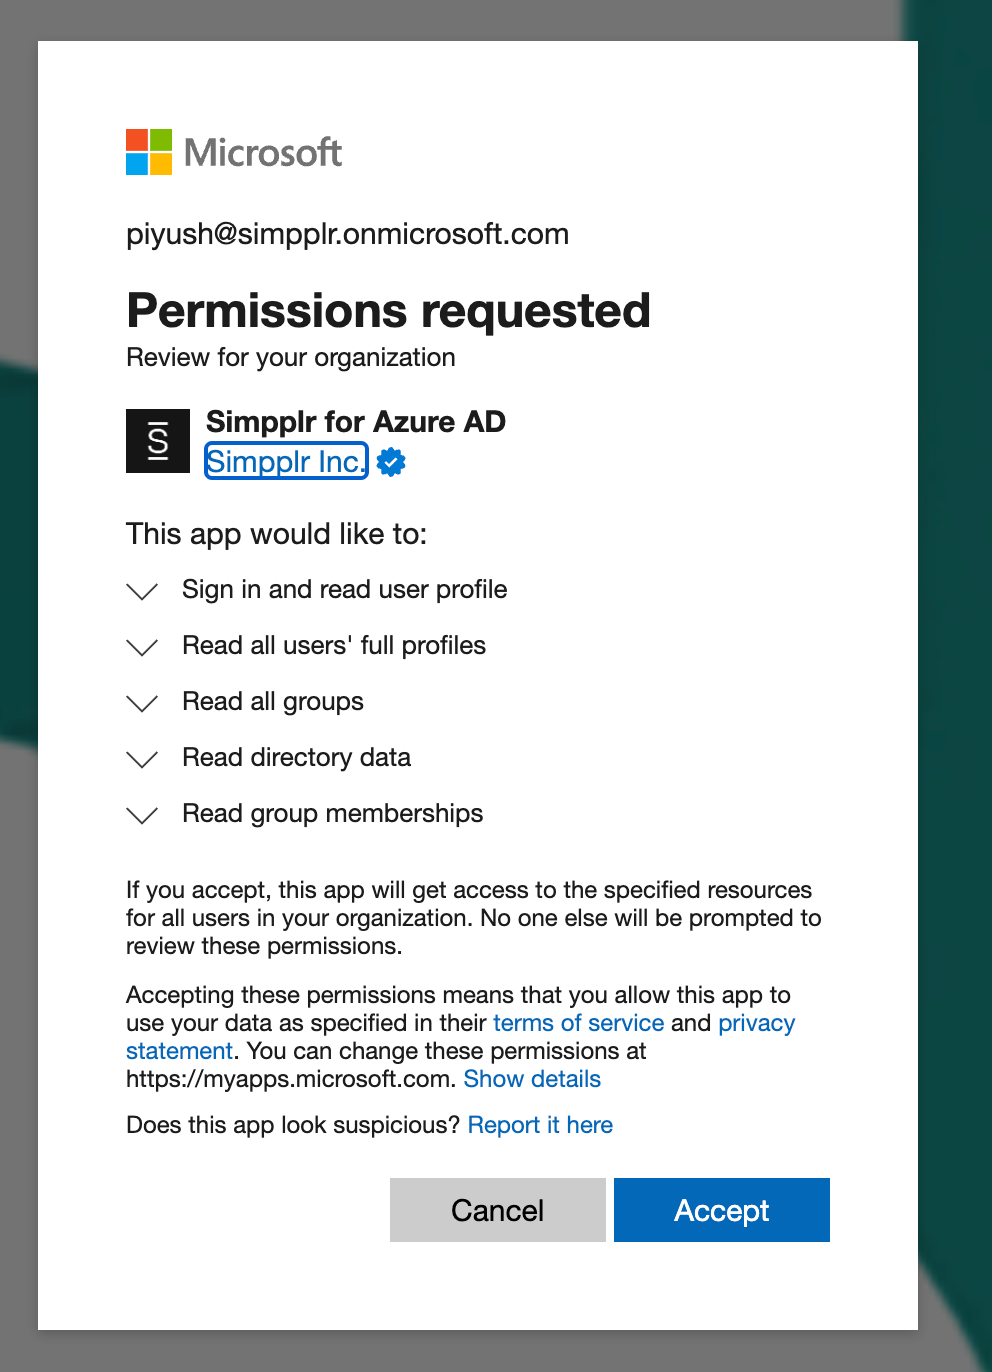Expand the 'Read directory data' chevron

(143, 759)
